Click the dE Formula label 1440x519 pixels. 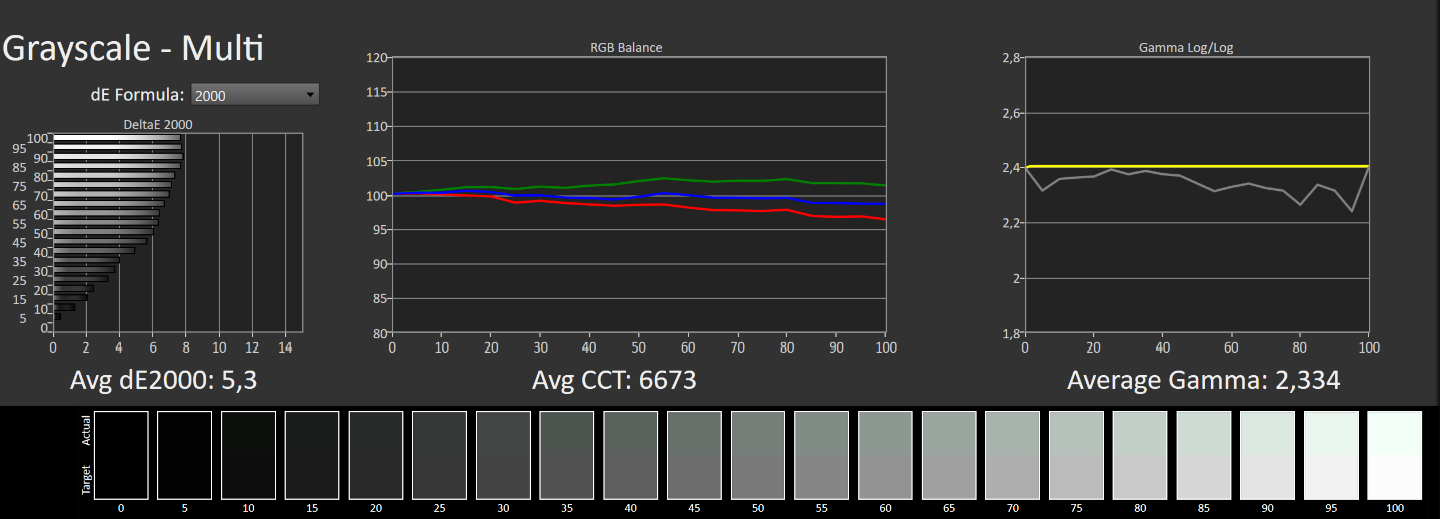[138, 95]
